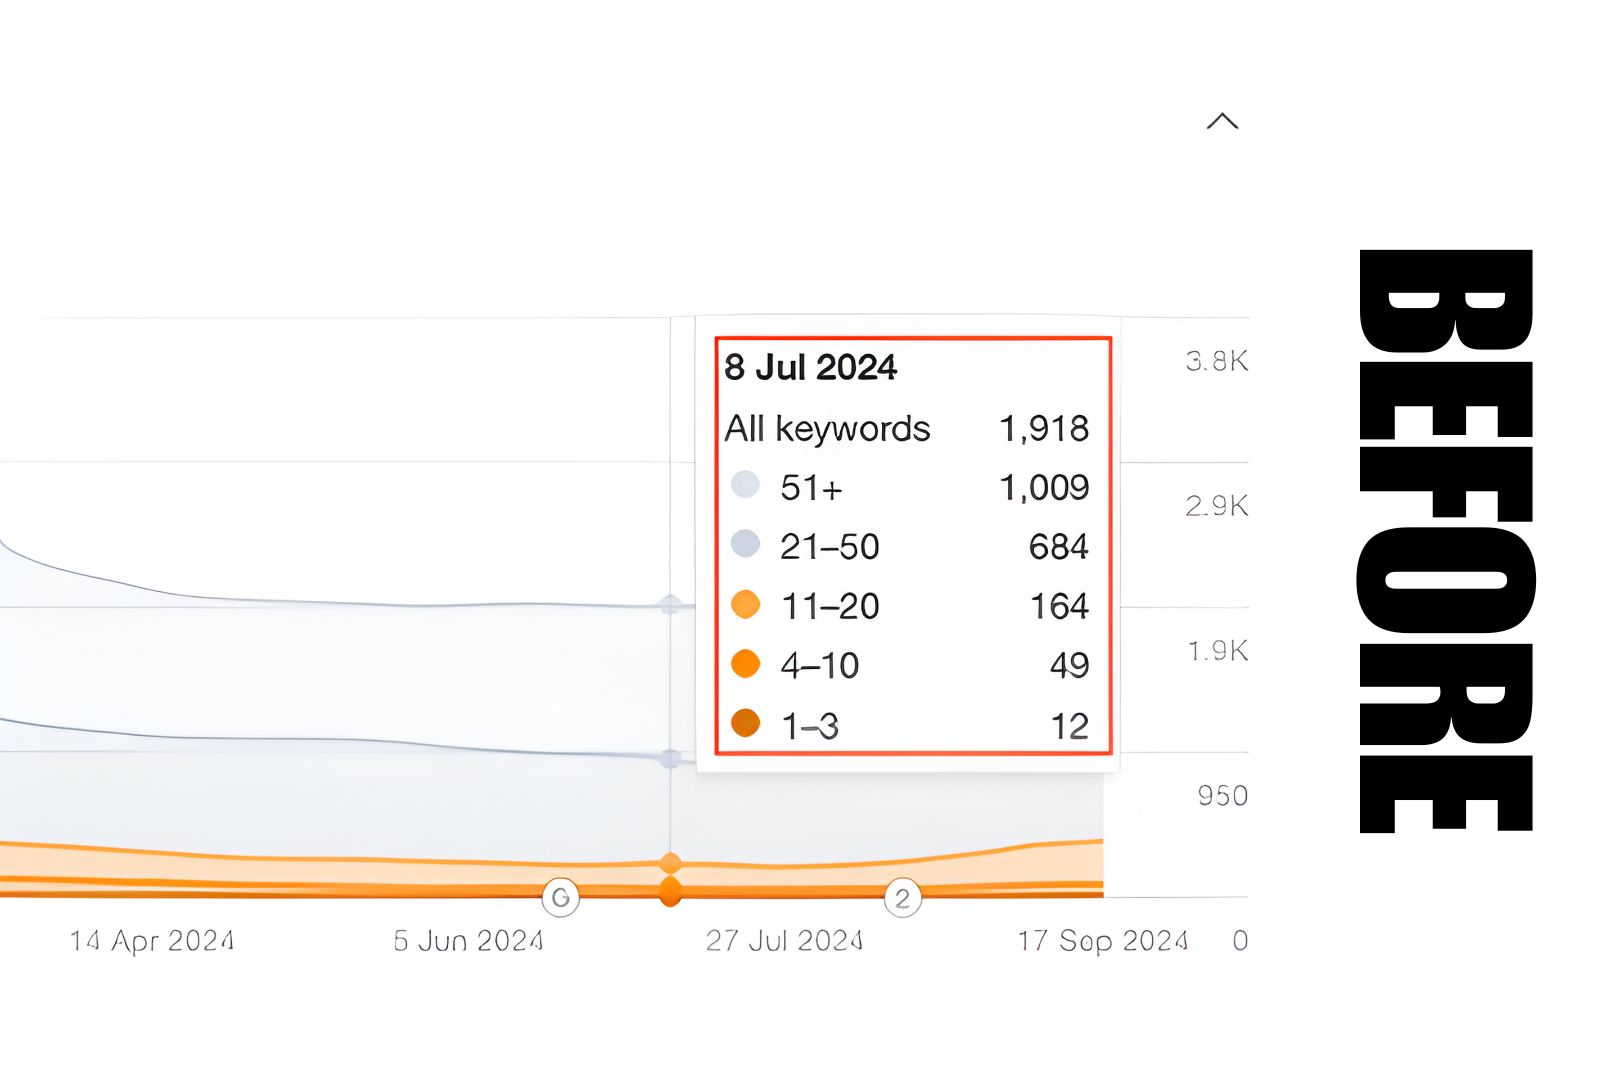
Task: Click the 51+ legend color dot
Action: [745, 485]
